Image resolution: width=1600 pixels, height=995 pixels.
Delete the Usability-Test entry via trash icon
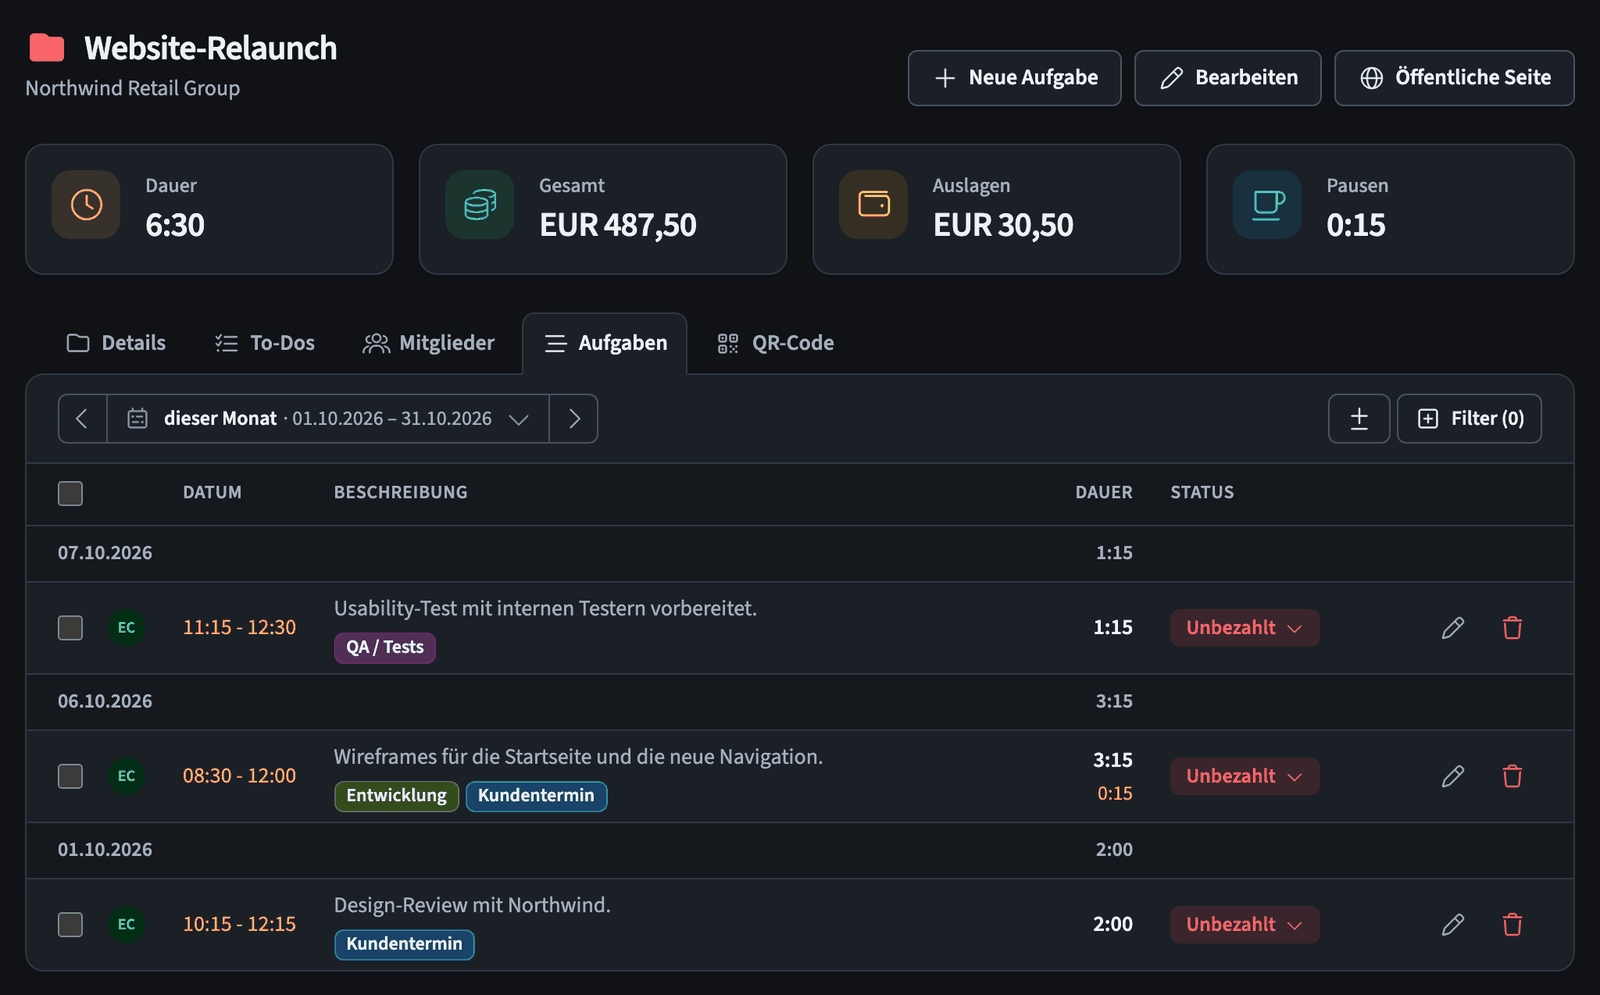point(1512,628)
